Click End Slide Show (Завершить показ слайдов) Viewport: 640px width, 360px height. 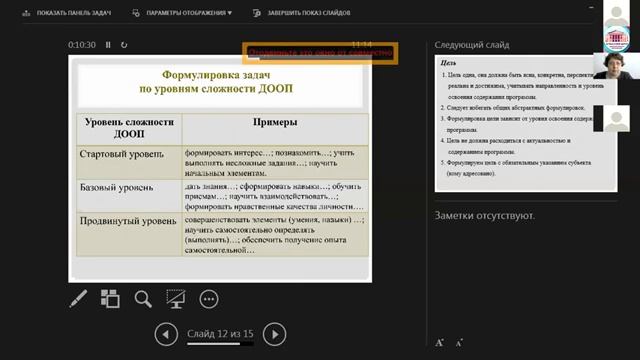(302, 13)
